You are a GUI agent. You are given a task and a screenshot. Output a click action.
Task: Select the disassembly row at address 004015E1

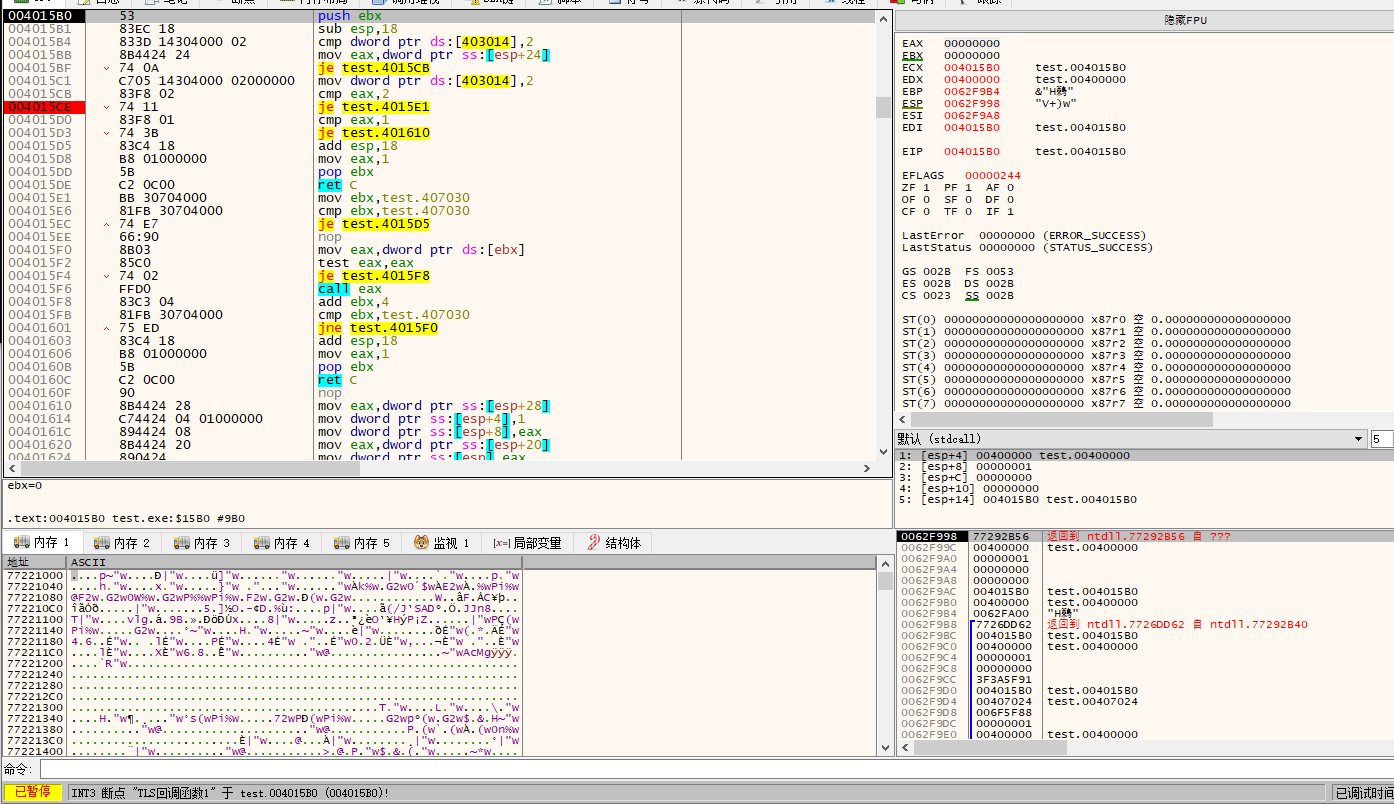[440, 198]
